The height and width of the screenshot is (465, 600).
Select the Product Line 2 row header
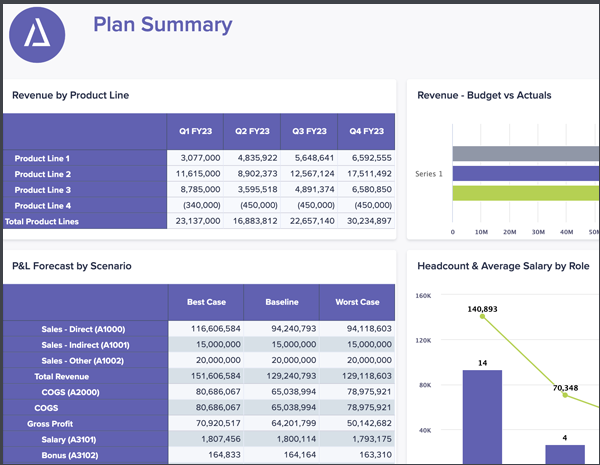(85, 174)
